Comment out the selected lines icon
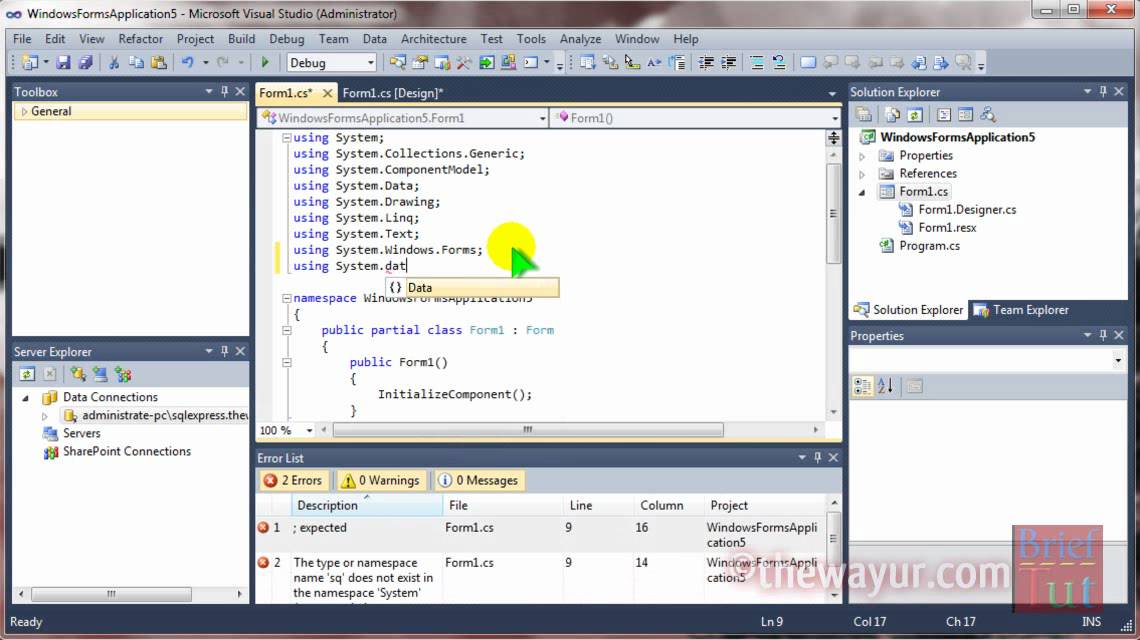 click(757, 63)
